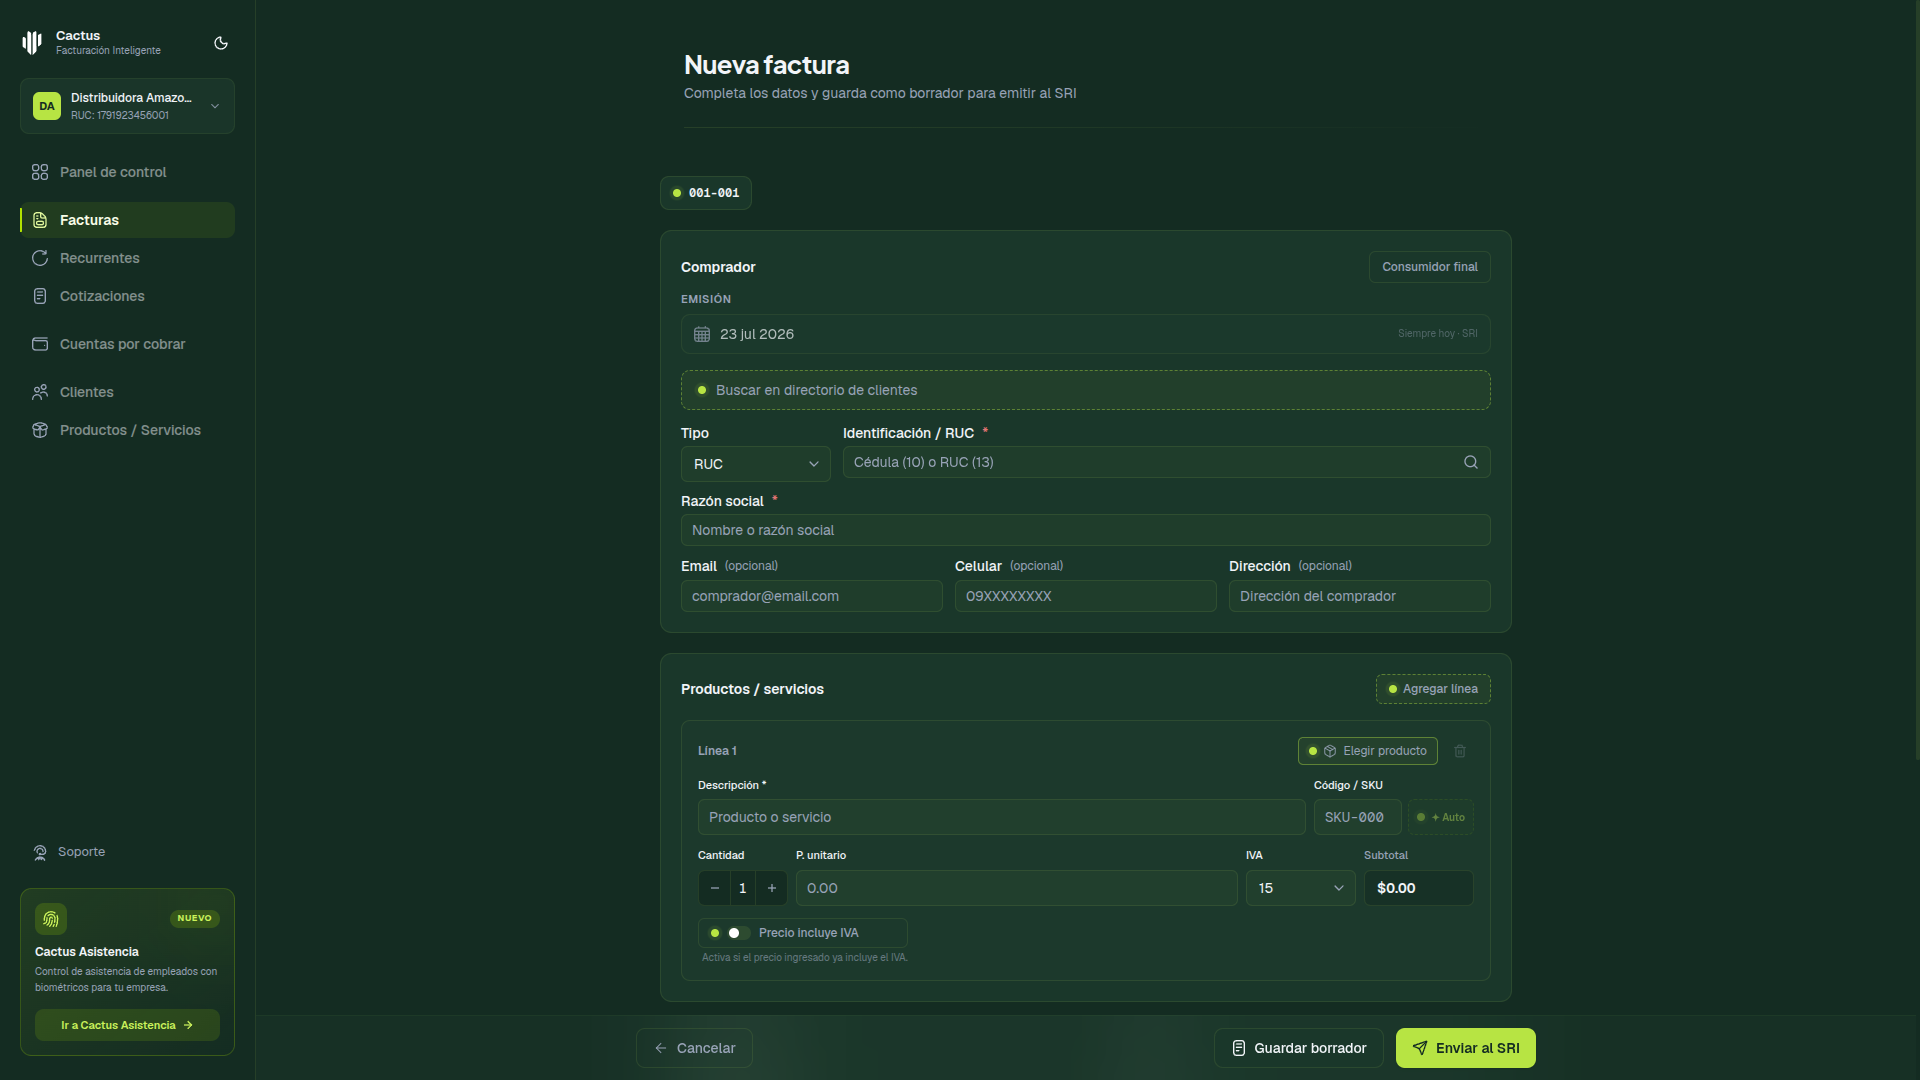Click the DA company avatar
The height and width of the screenshot is (1080, 1920).
click(47, 106)
